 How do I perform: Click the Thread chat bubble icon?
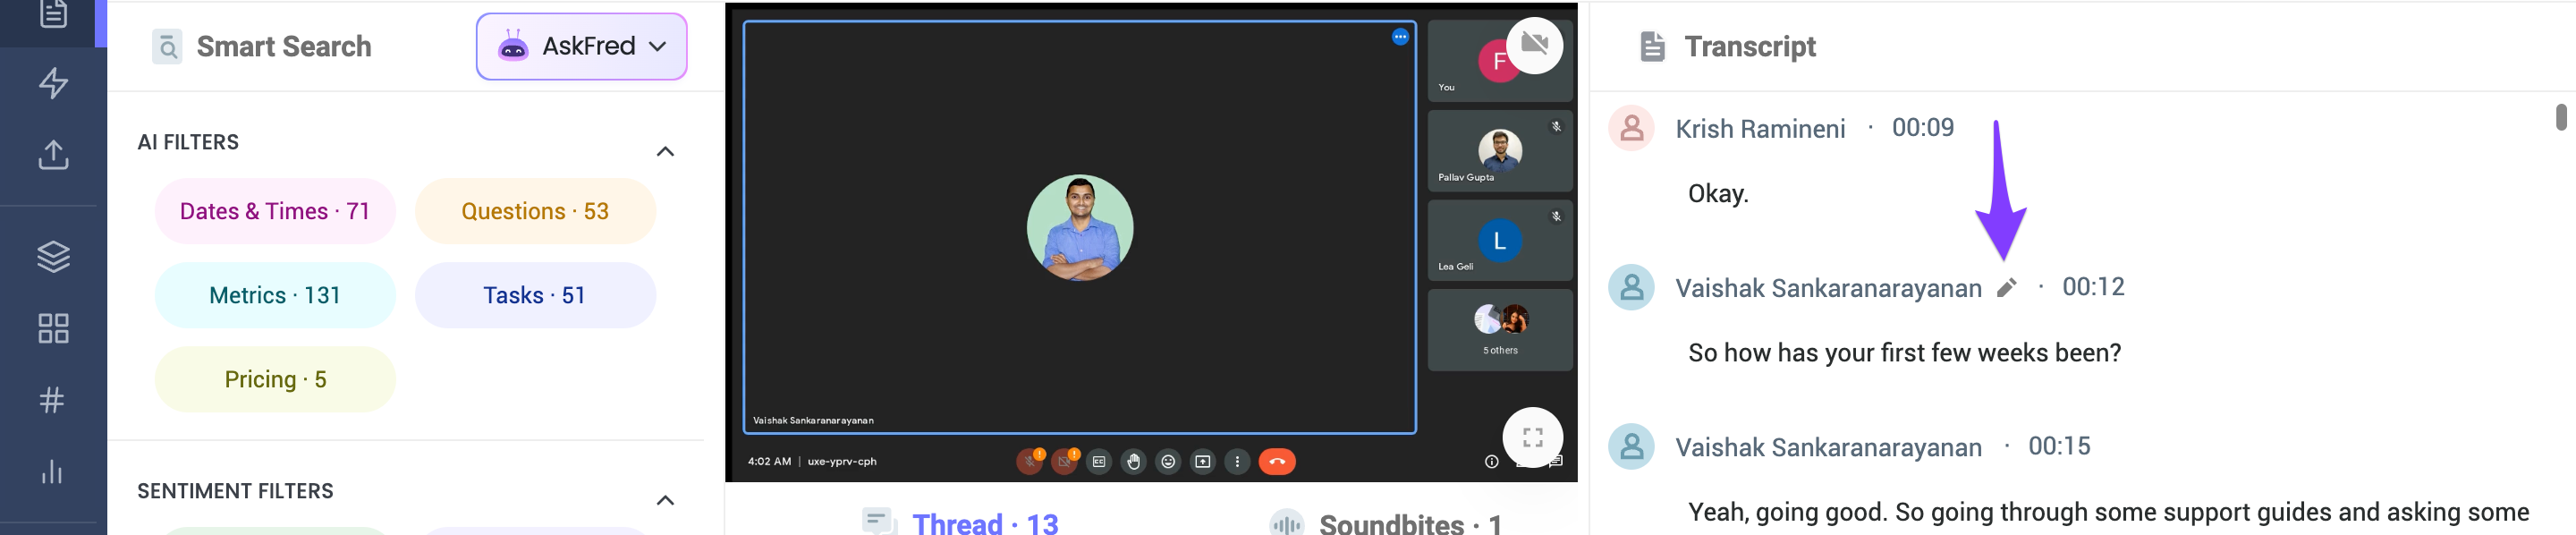pos(878,521)
